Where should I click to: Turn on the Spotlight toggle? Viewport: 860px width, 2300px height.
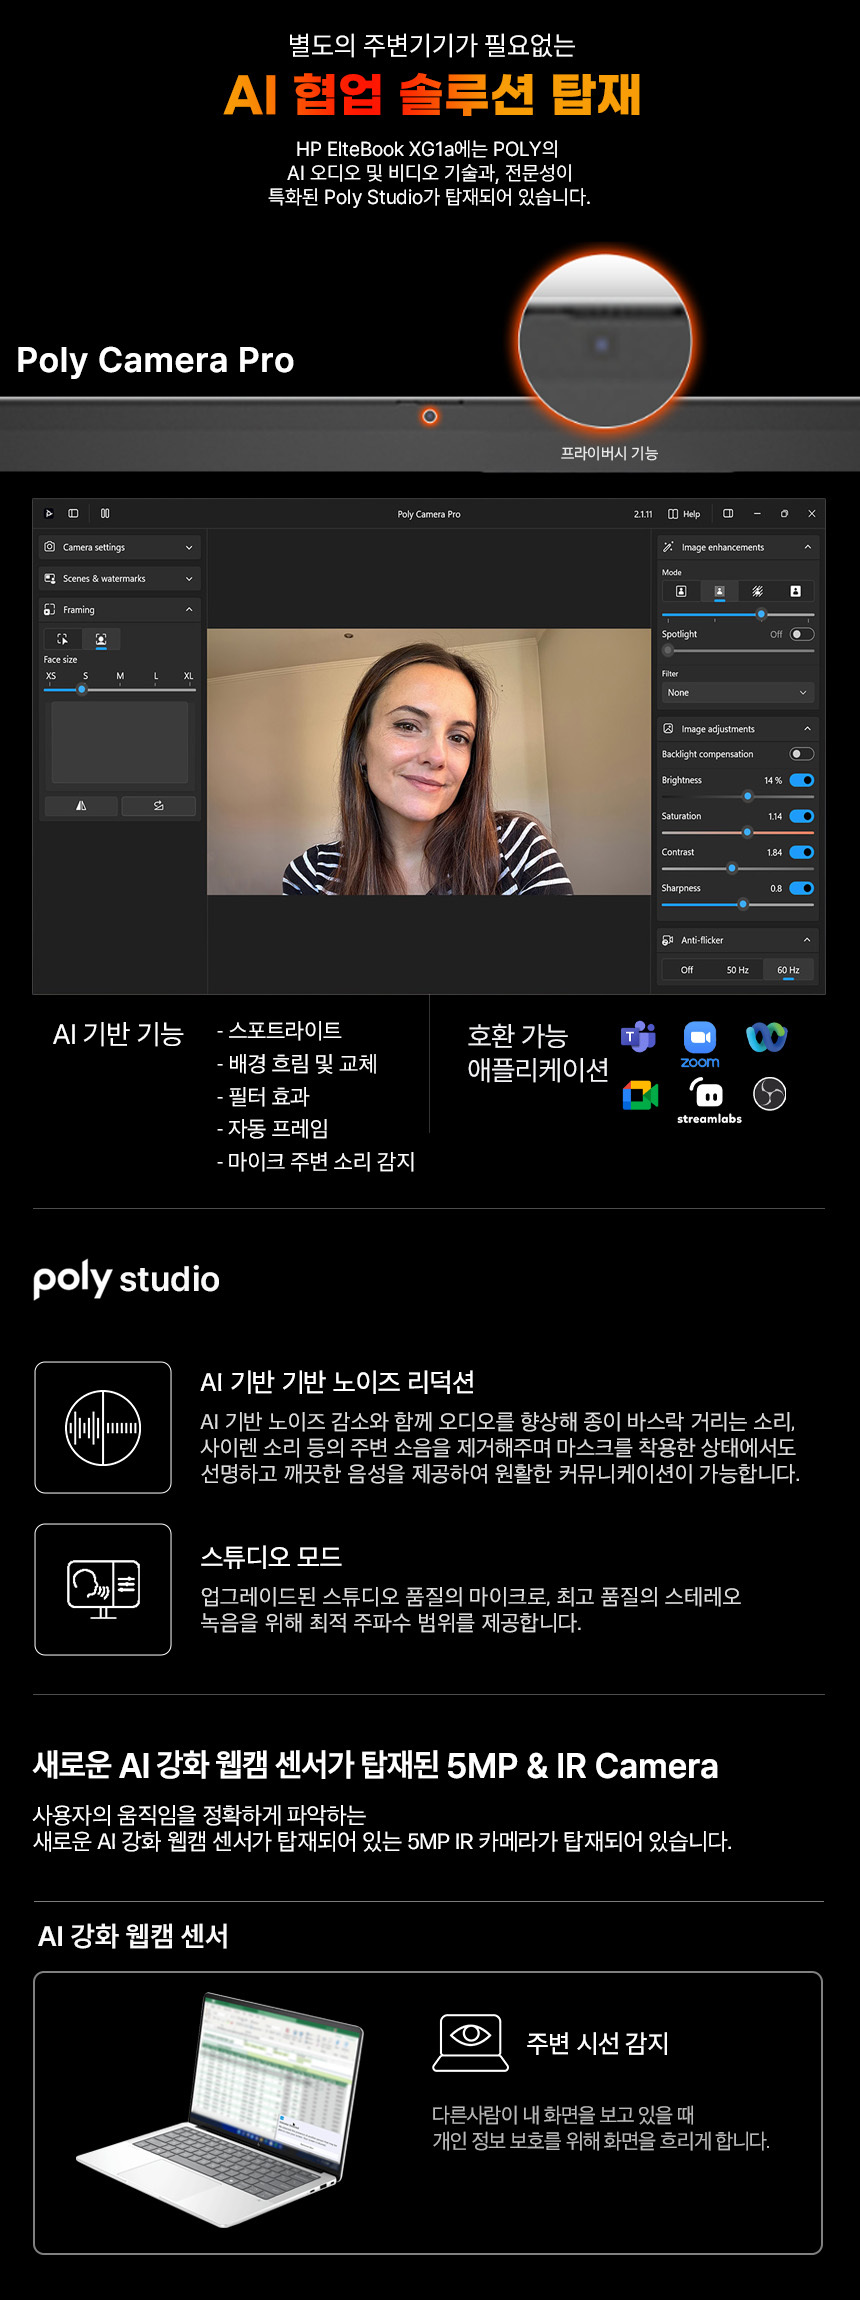tap(802, 634)
